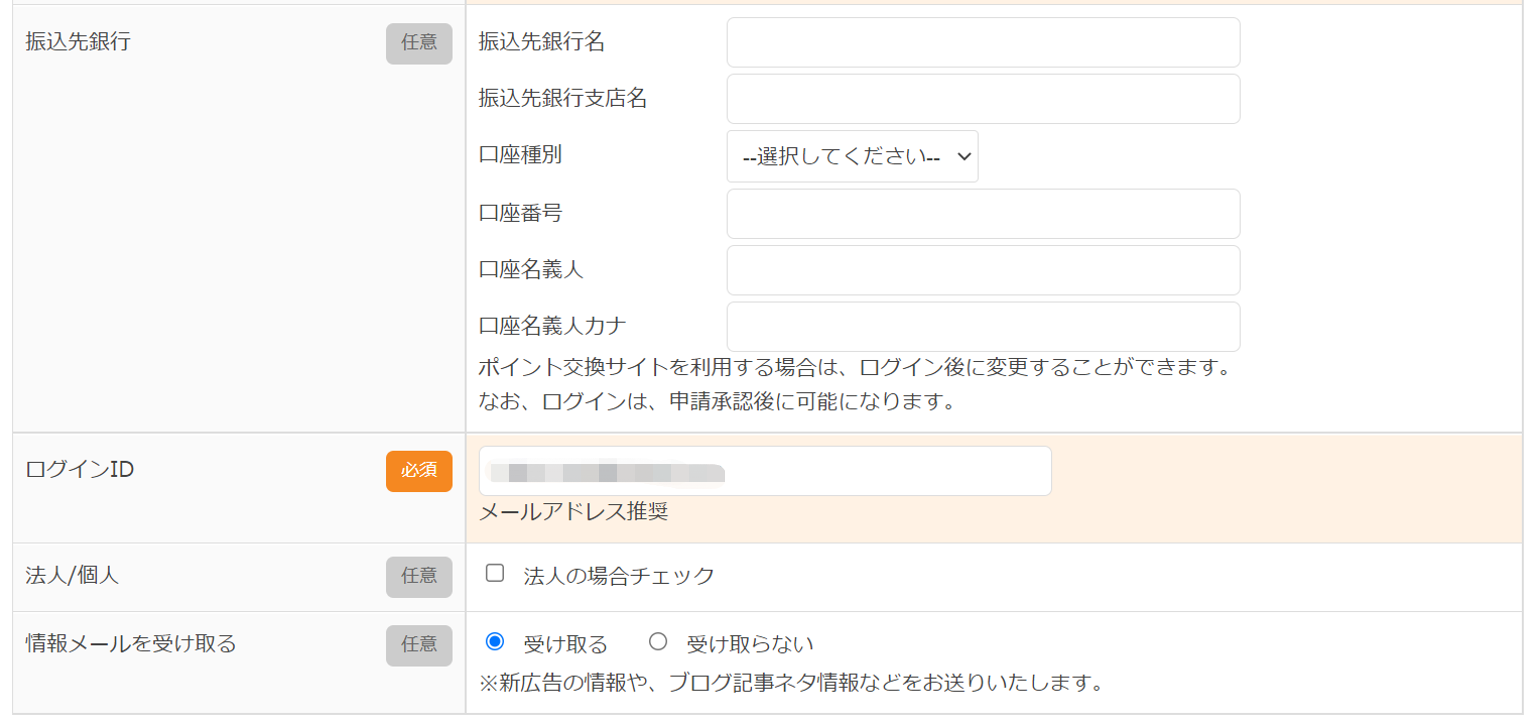This screenshot has width=1540, height=720.
Task: Choose the 受け取らない radio option
Action: [x=658, y=642]
